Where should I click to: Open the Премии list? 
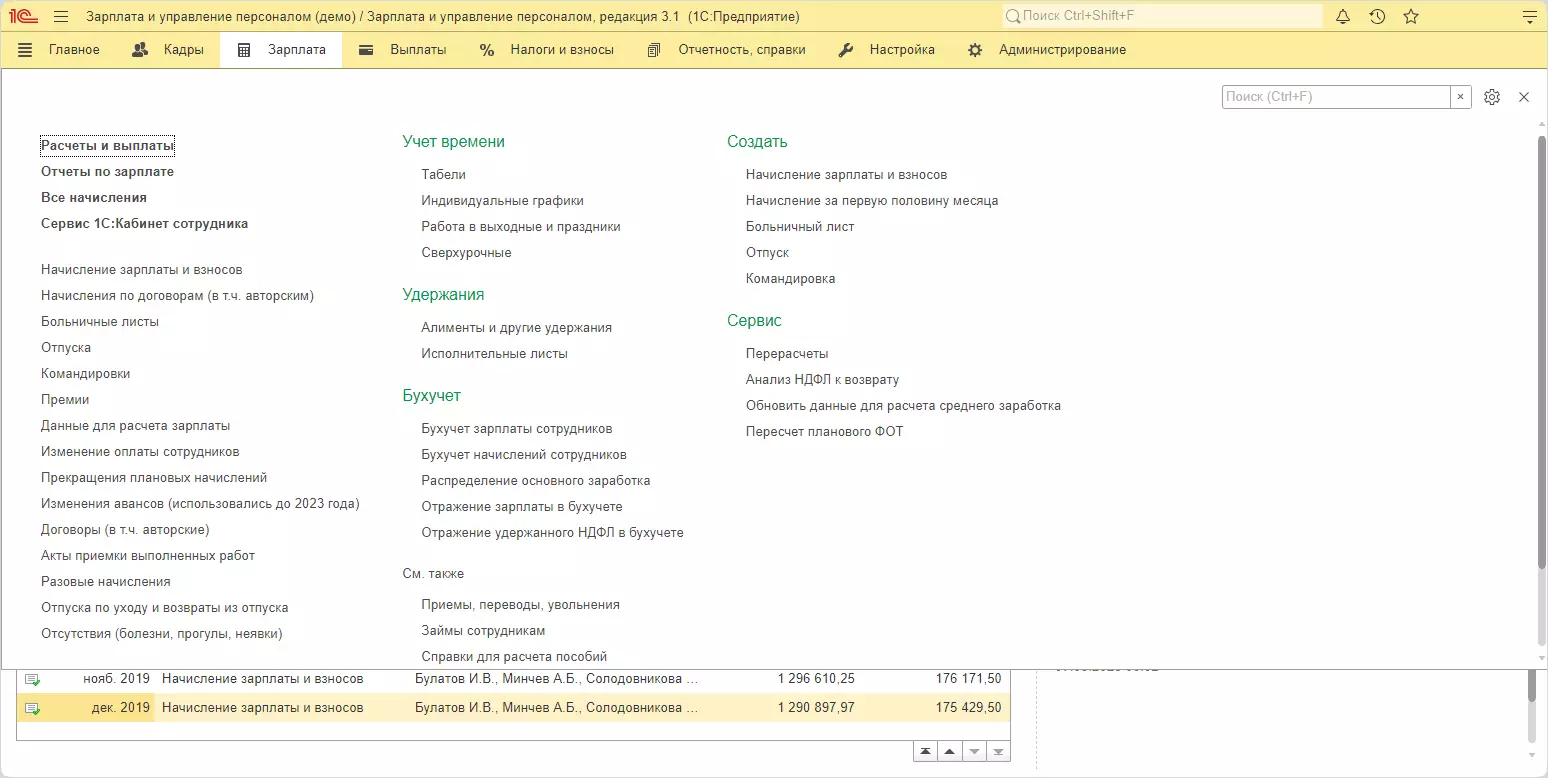coord(65,400)
